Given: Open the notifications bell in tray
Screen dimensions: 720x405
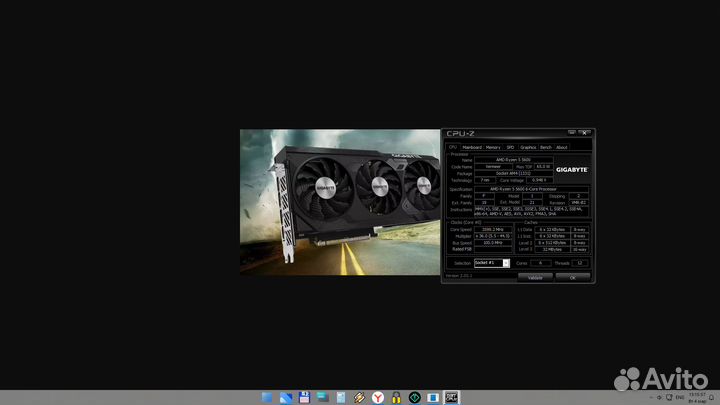Looking at the screenshot, I should tap(711, 398).
